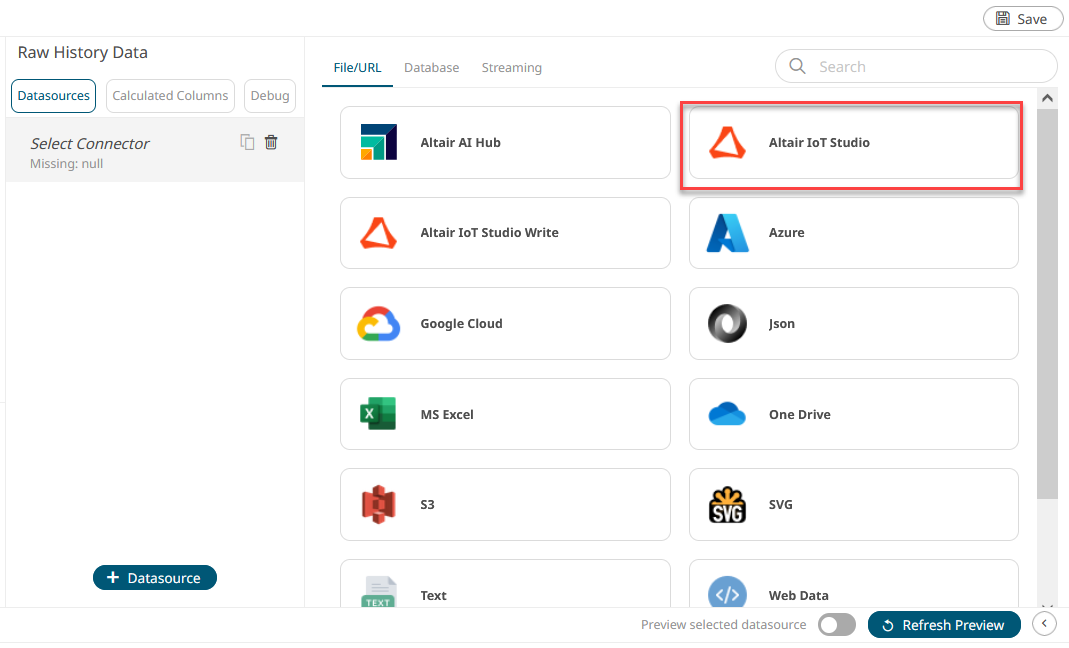Collapse the preview panel chevron
The width and height of the screenshot is (1069, 648).
(1043, 624)
